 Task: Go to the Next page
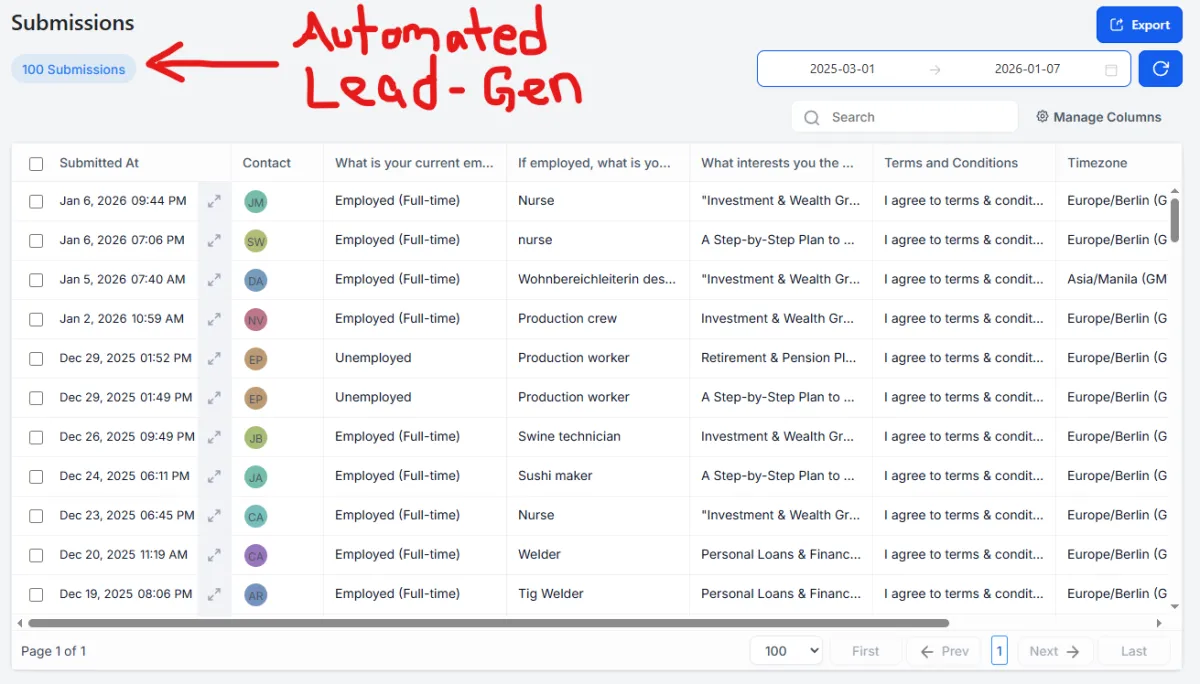(x=1055, y=651)
